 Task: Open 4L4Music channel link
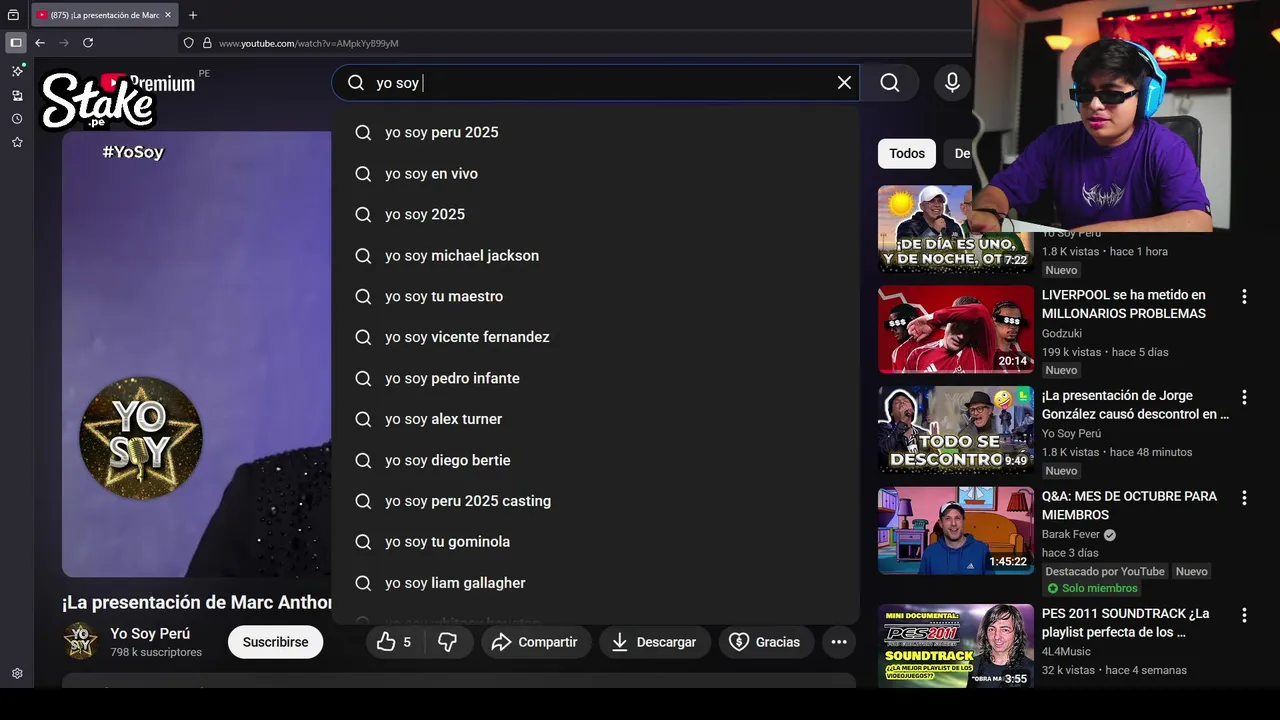coord(1066,651)
